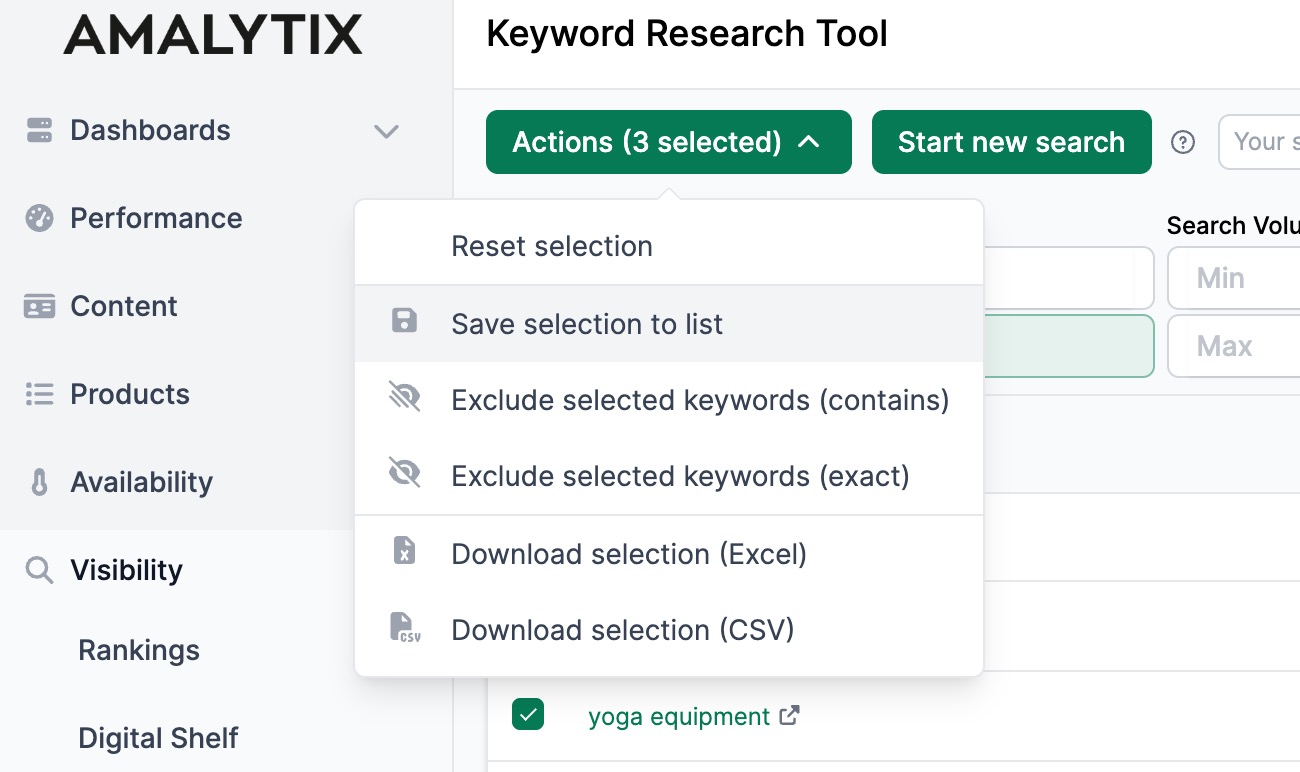The width and height of the screenshot is (1300, 772).
Task: Click the Products list icon
Action: pos(39,394)
